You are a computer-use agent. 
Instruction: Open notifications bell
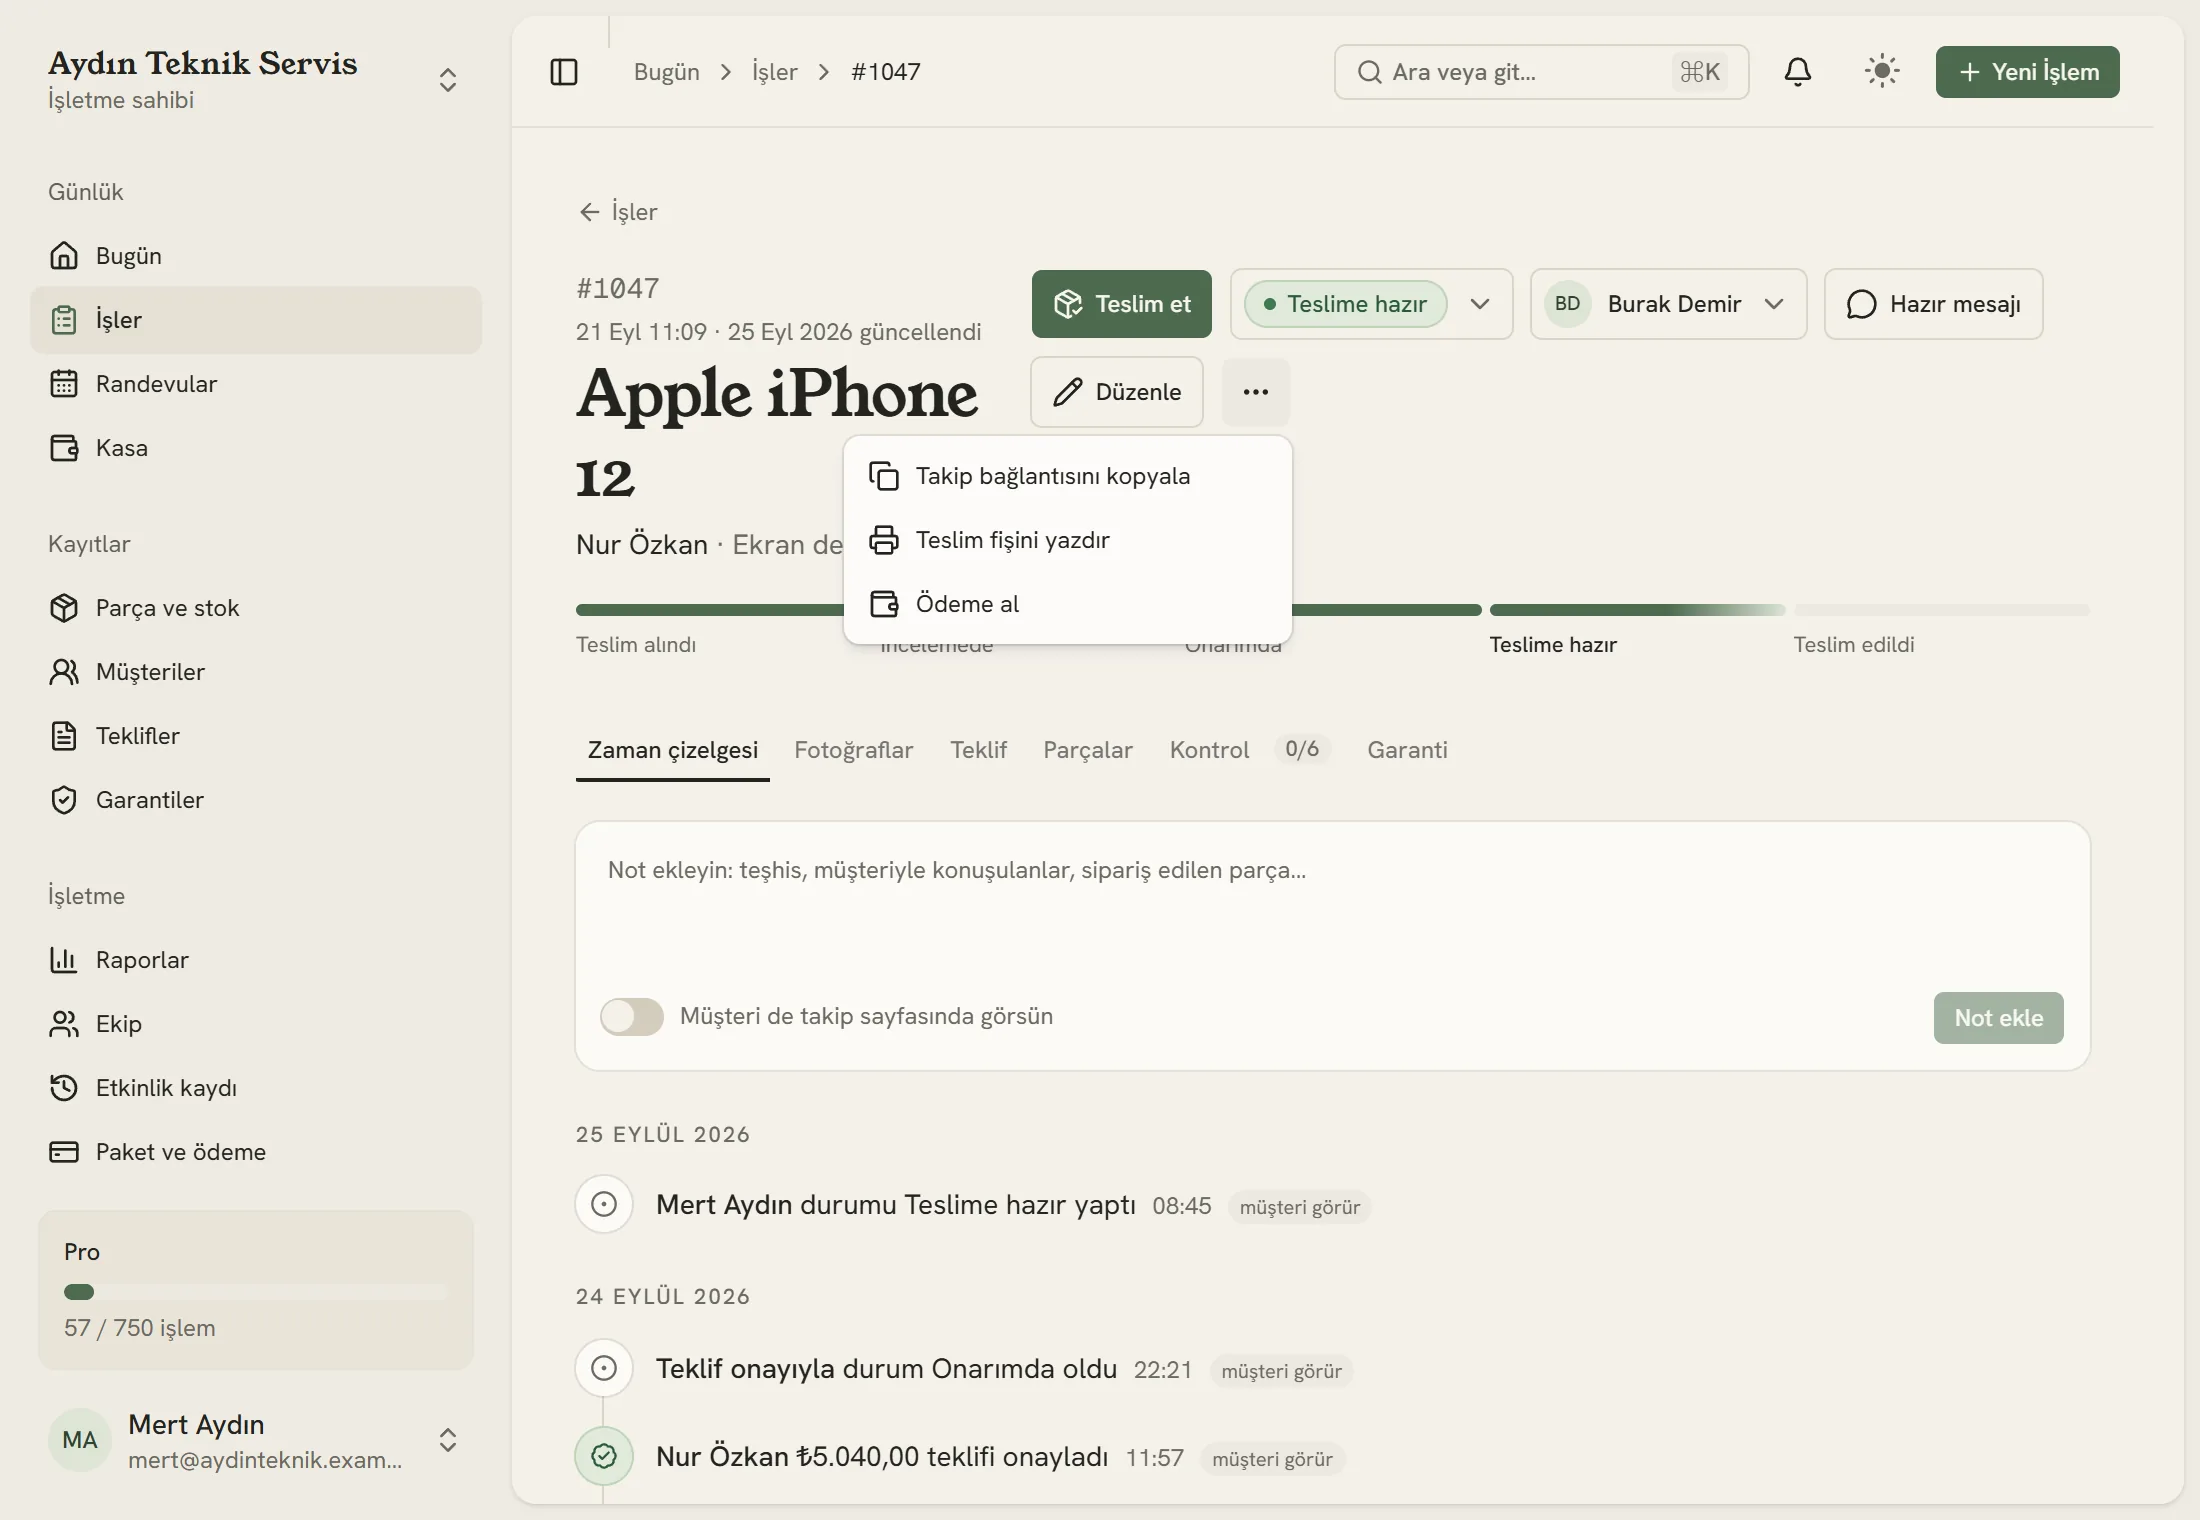coord(1798,72)
